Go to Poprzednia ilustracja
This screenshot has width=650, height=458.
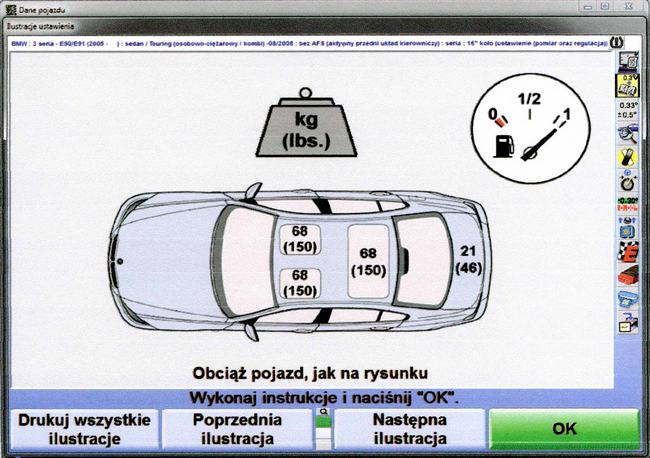coord(237,429)
